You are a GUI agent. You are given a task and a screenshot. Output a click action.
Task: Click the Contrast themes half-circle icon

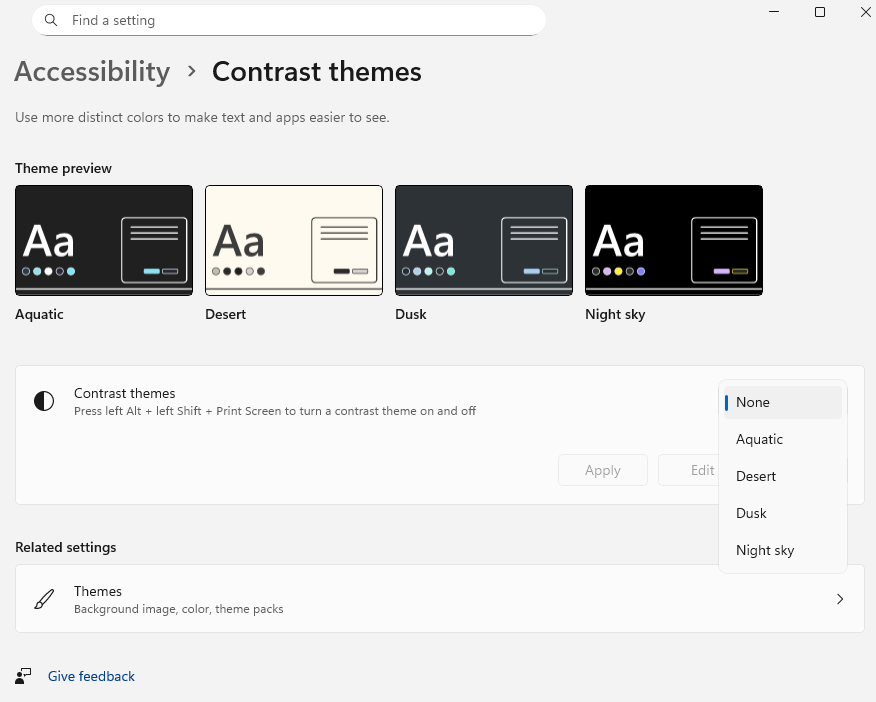[x=44, y=401]
